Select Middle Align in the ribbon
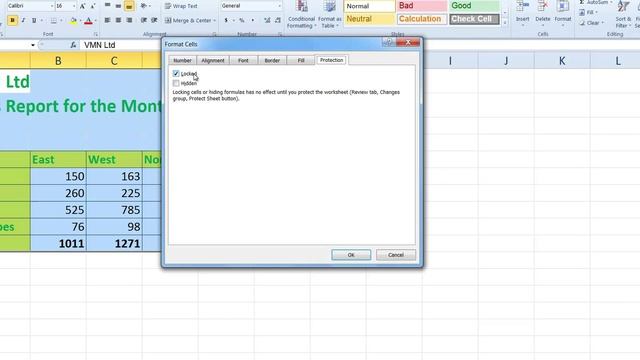Screen dimensions: 640x360 point(118,6)
